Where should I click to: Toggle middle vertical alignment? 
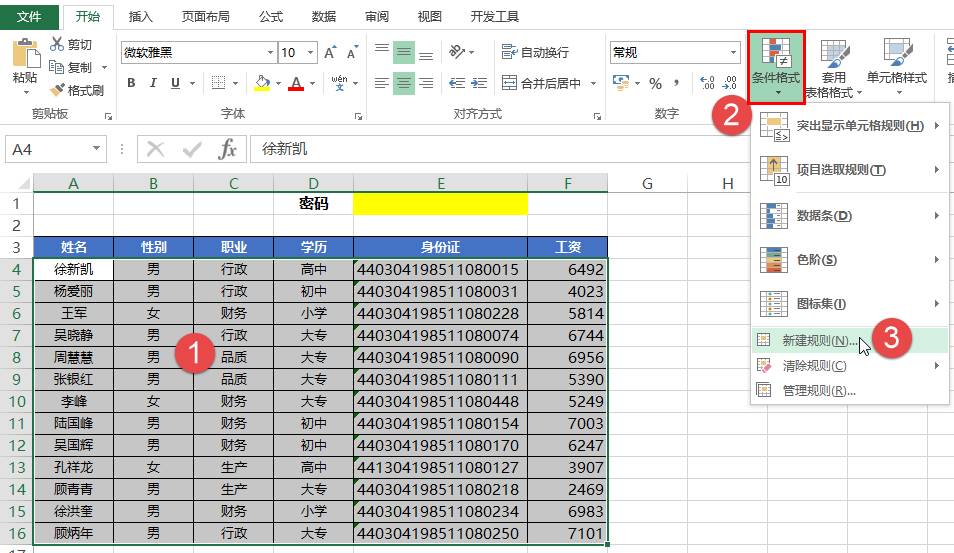coord(403,52)
